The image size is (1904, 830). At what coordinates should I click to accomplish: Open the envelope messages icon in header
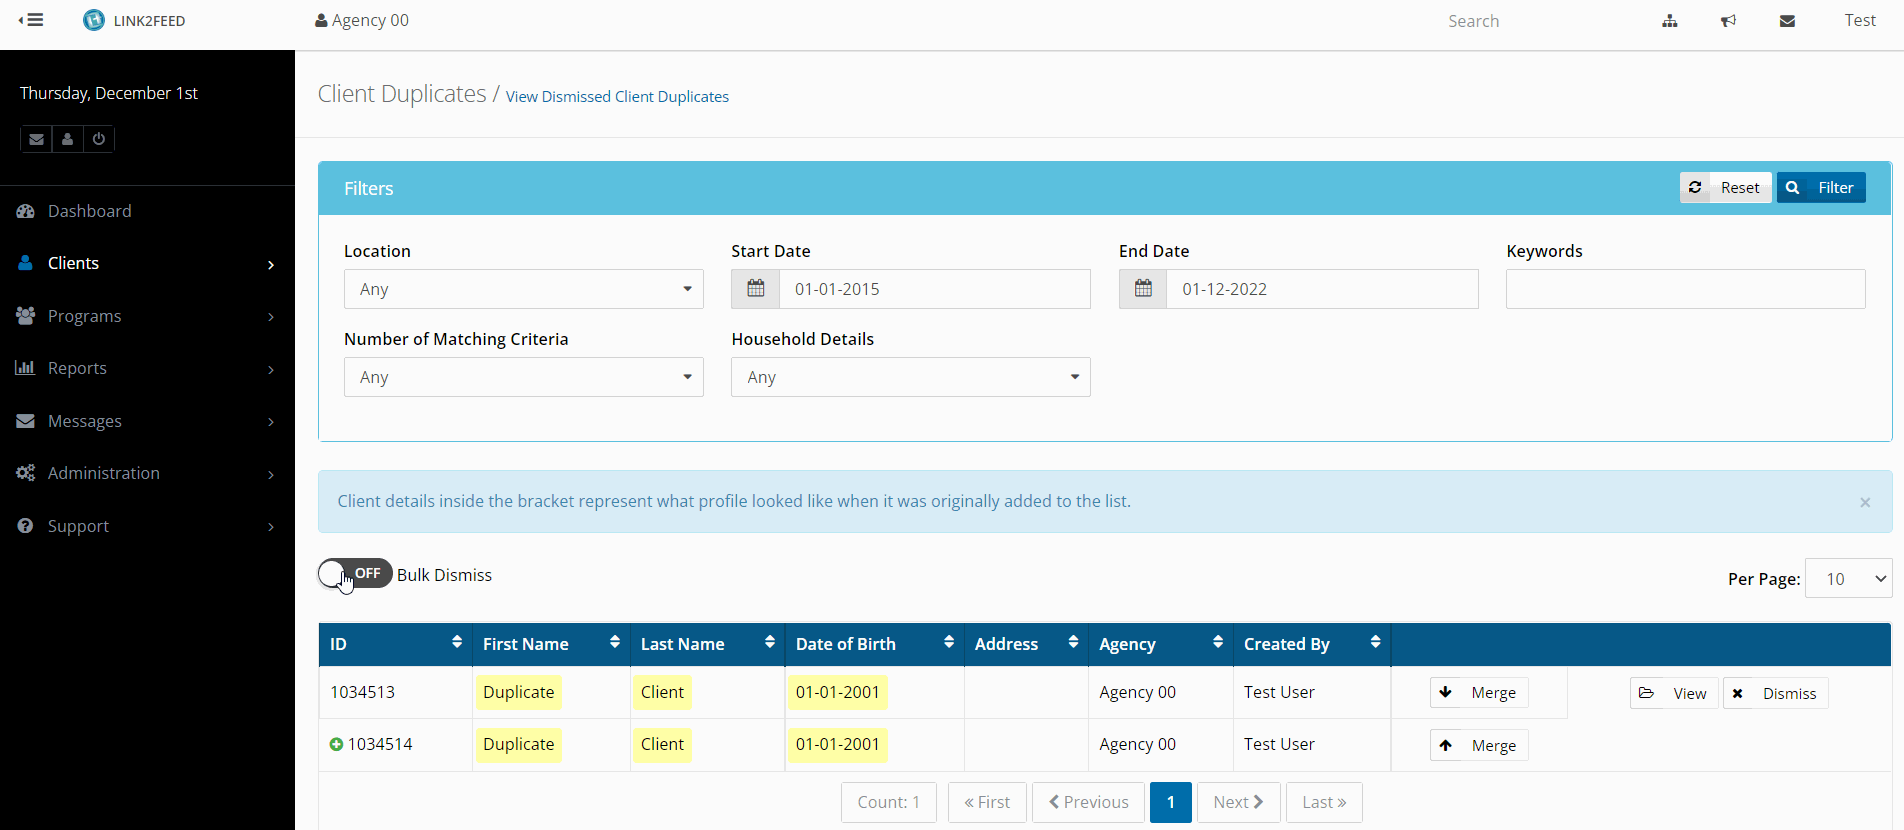pyautogui.click(x=1787, y=21)
